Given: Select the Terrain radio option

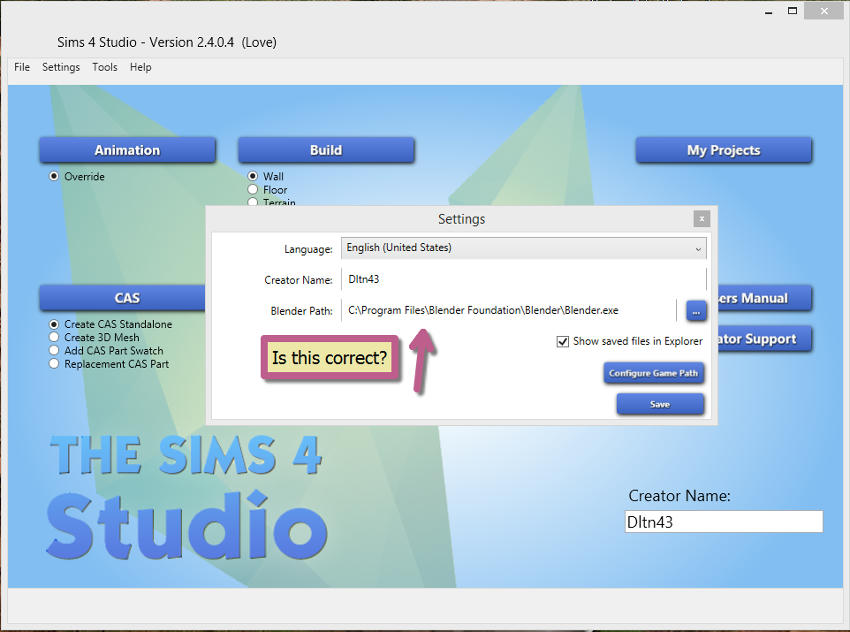Looking at the screenshot, I should [x=253, y=202].
